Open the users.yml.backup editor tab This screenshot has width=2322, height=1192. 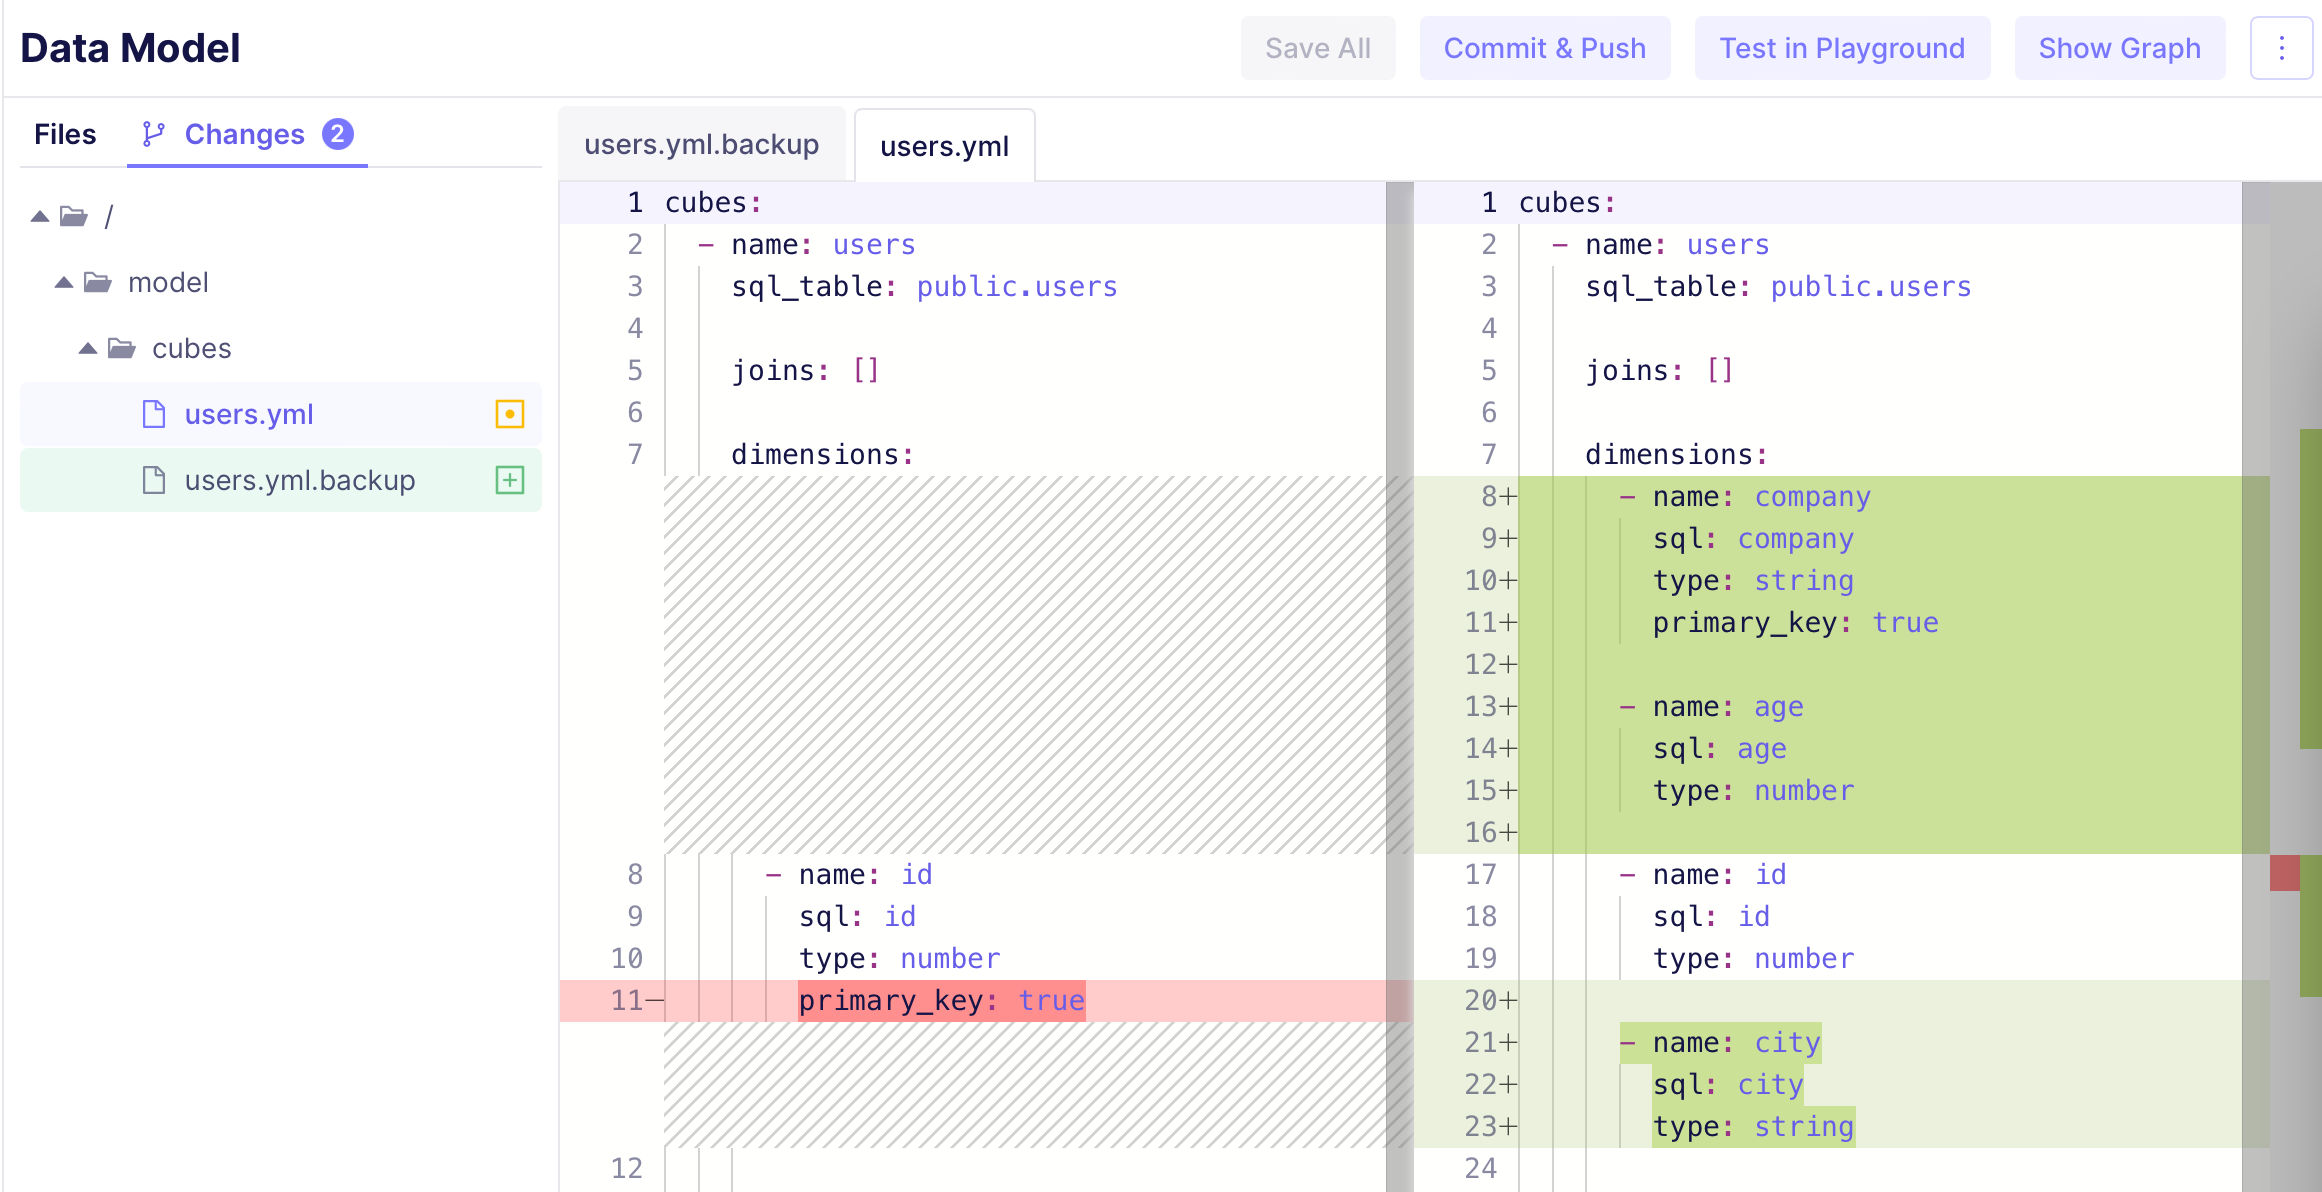click(701, 145)
